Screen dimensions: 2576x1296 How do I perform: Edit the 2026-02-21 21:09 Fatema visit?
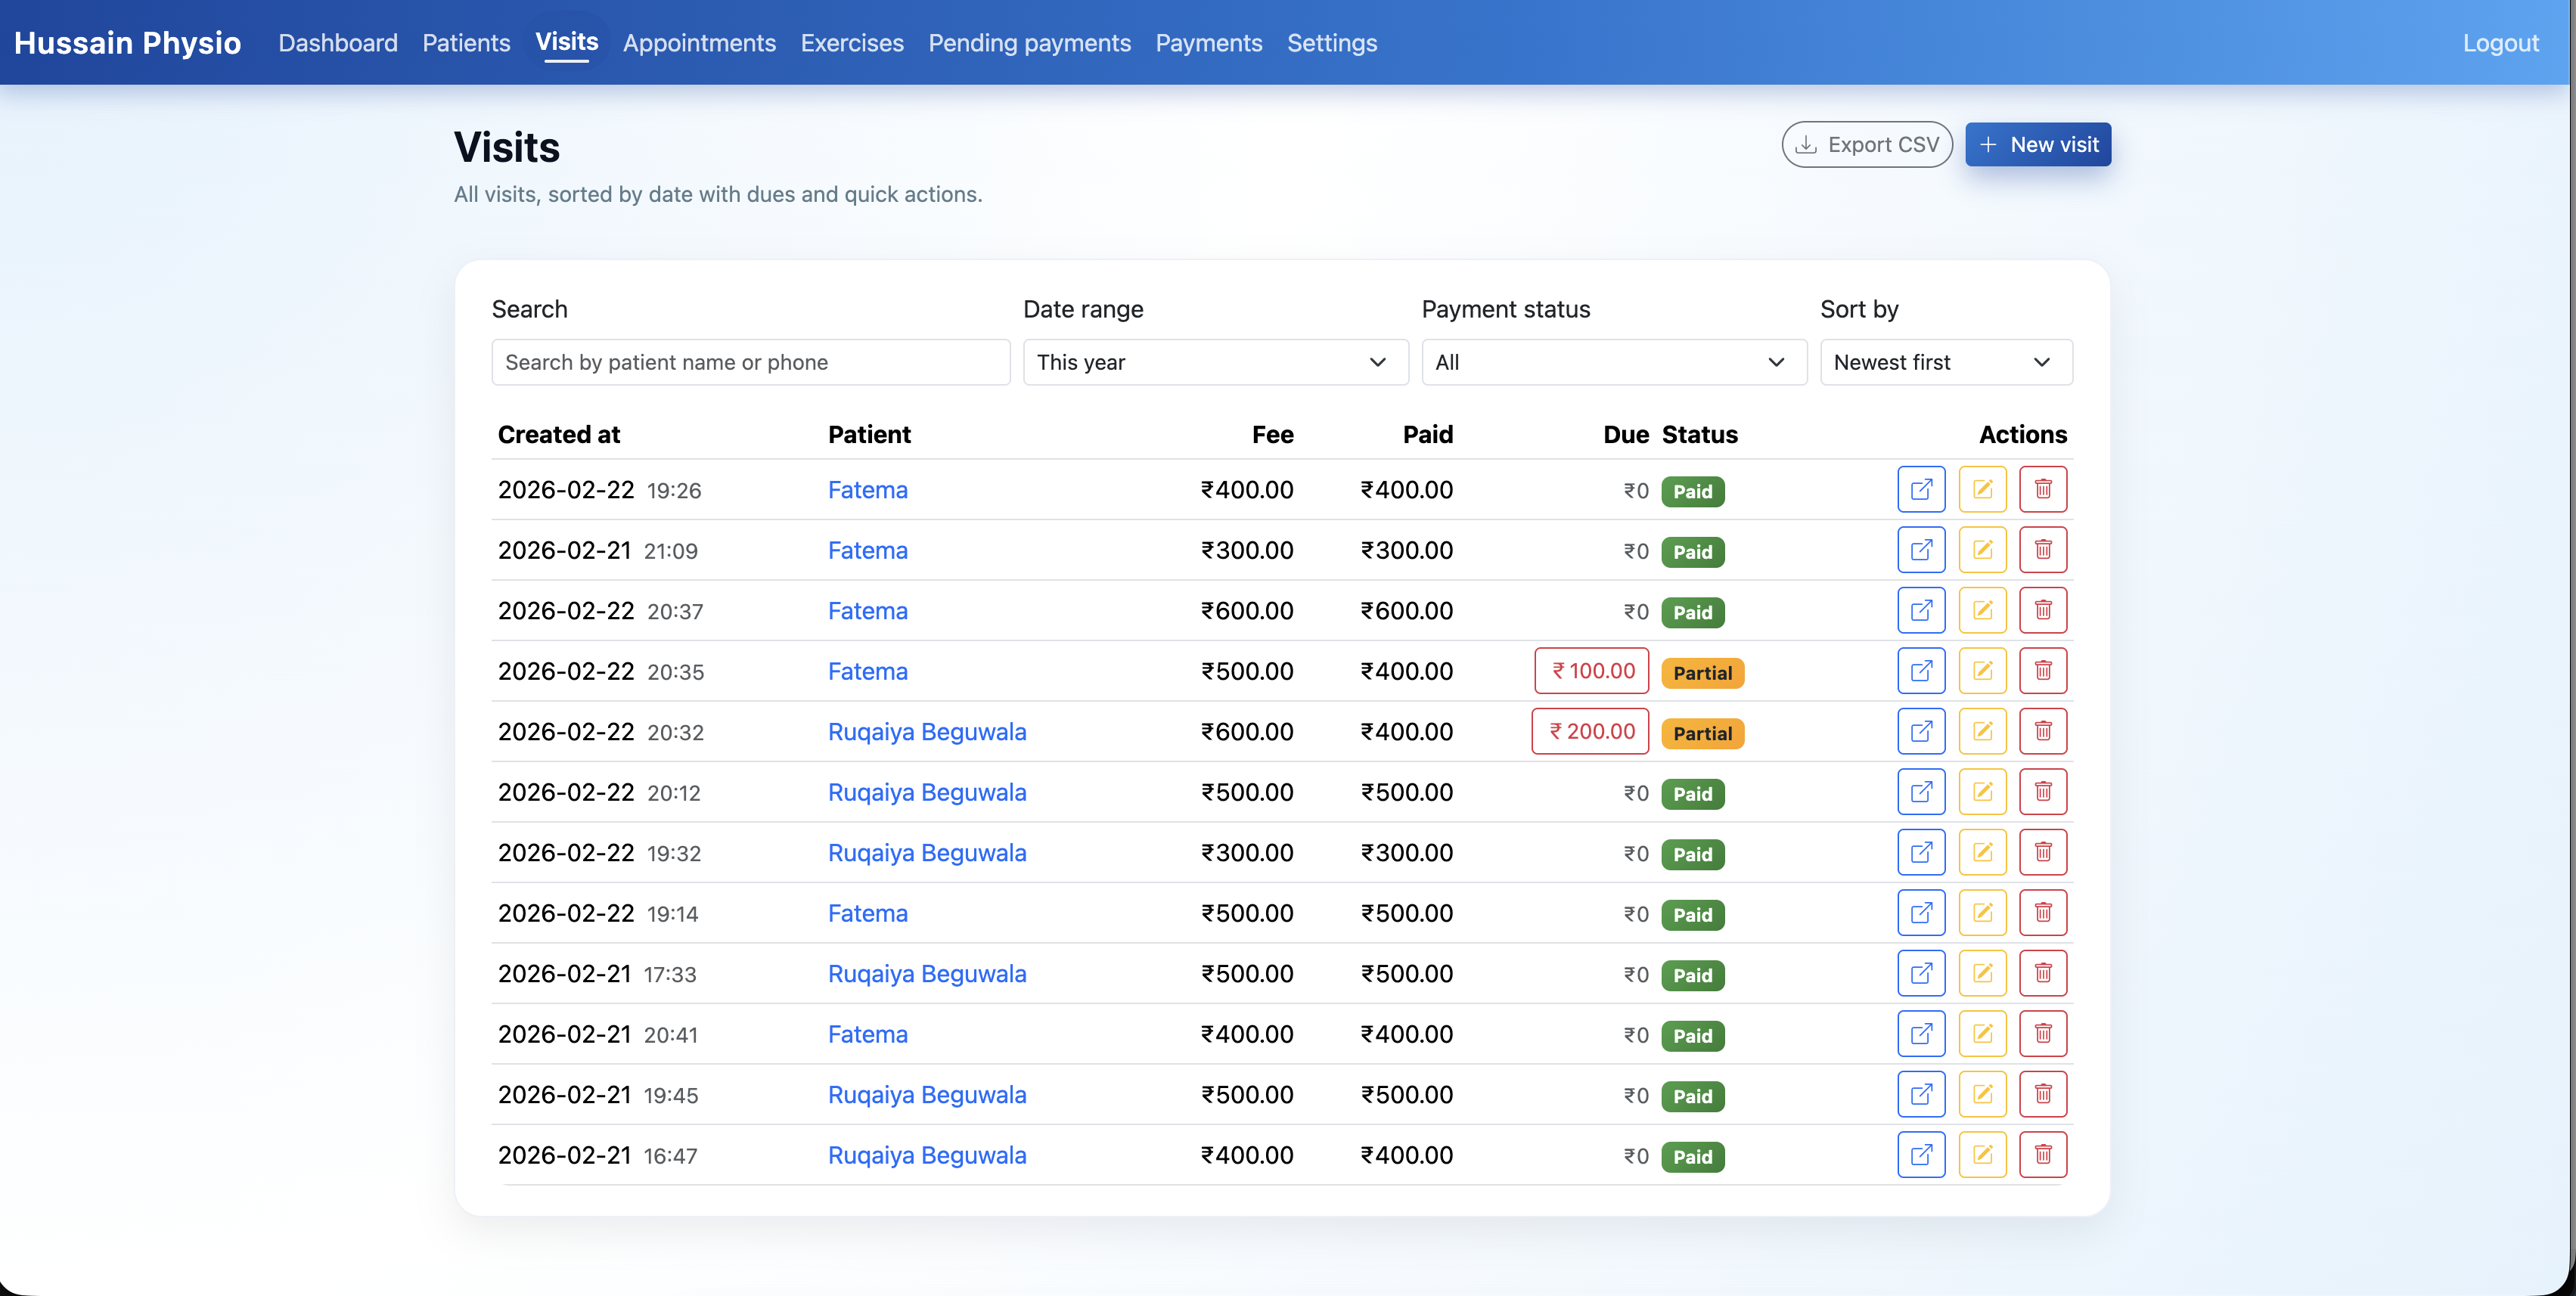[x=1982, y=550]
